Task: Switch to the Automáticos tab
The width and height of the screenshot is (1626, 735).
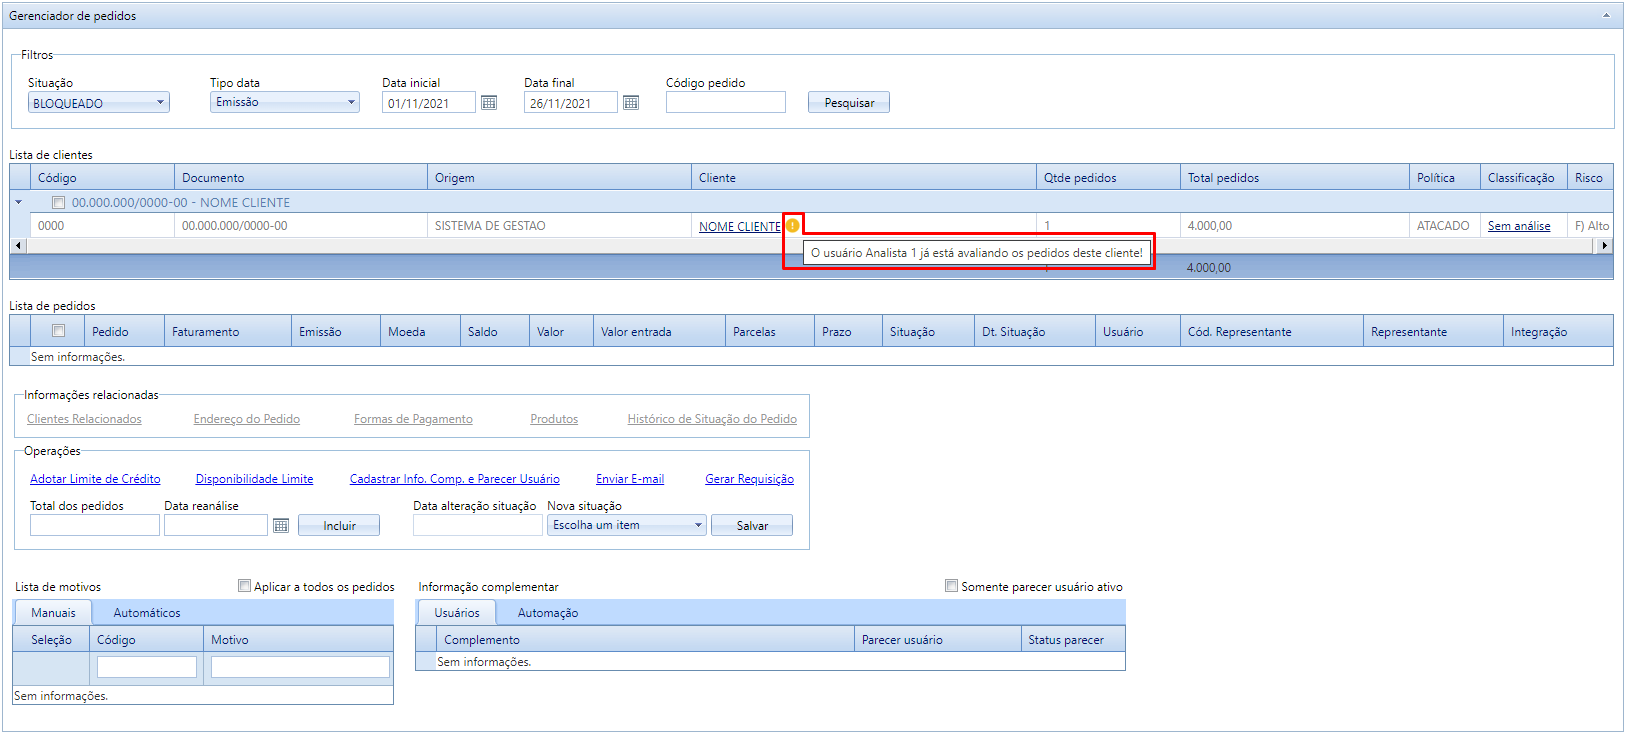Action: pos(147,613)
